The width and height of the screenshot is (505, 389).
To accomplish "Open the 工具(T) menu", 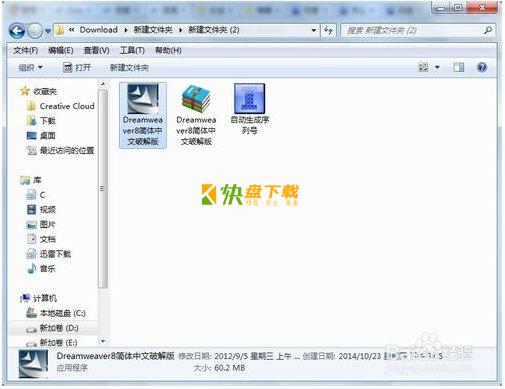I will (132, 50).
